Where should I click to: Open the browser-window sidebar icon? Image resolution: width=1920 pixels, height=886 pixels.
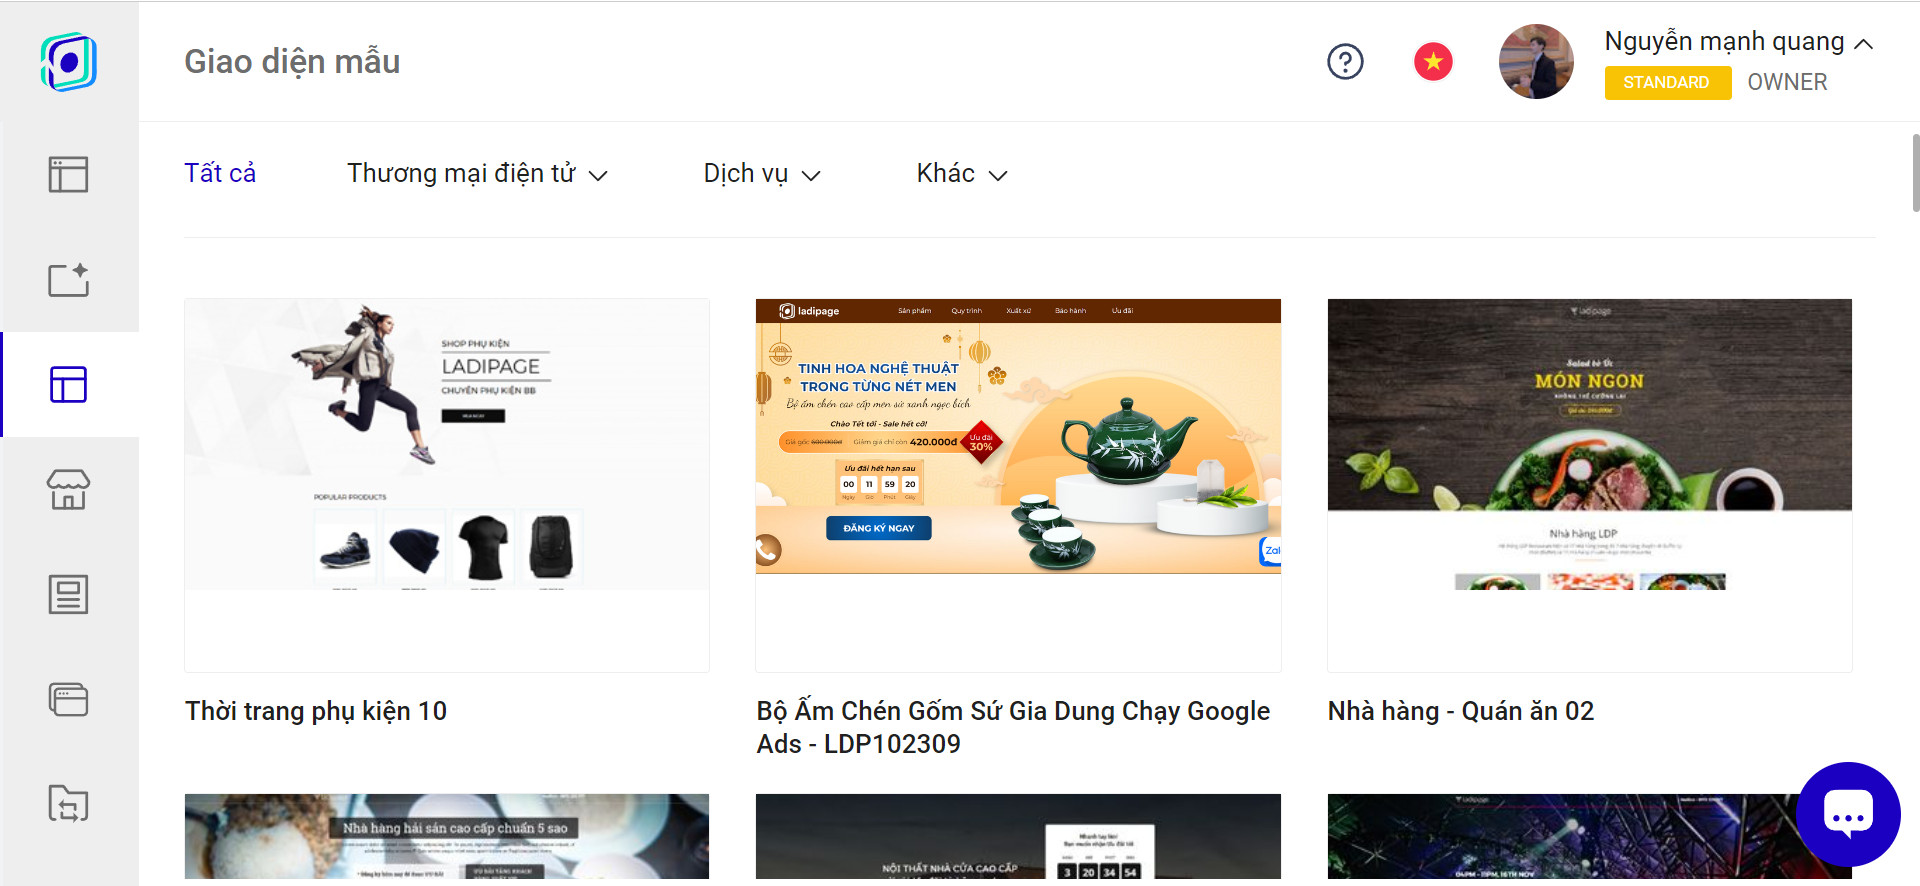(69, 700)
